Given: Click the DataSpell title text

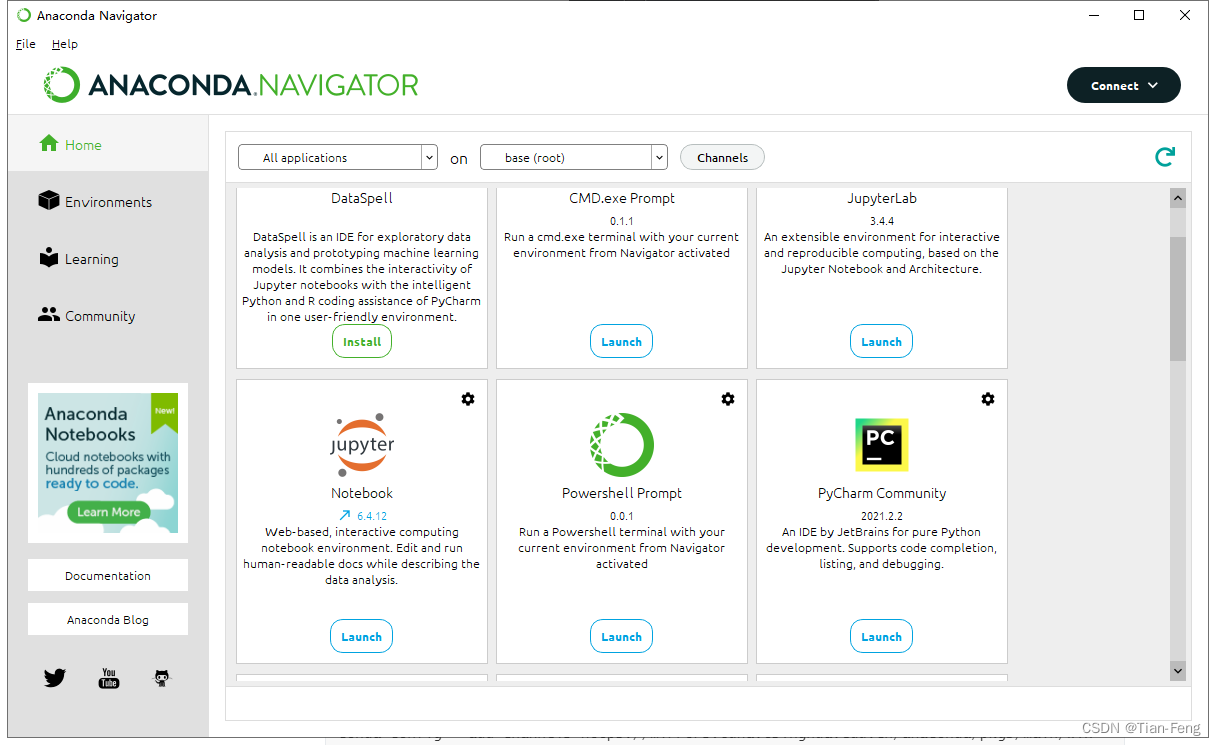Looking at the screenshot, I should tap(362, 198).
